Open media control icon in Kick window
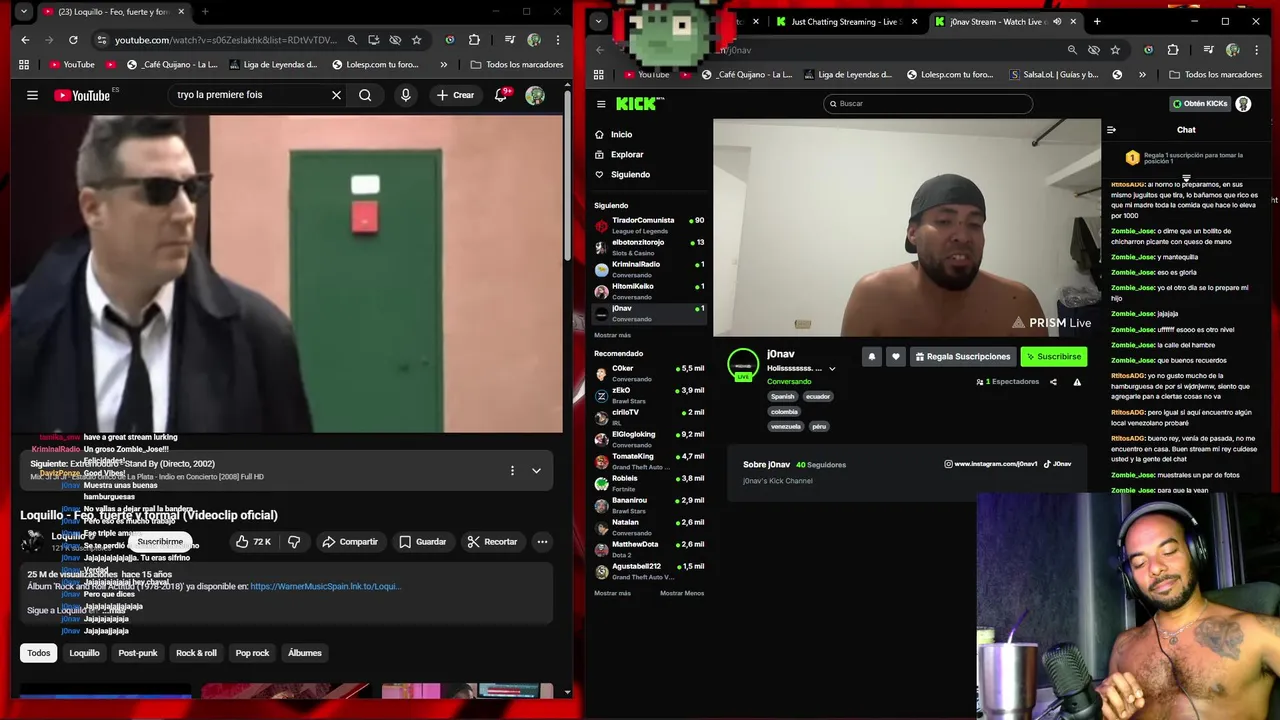 1209,50
